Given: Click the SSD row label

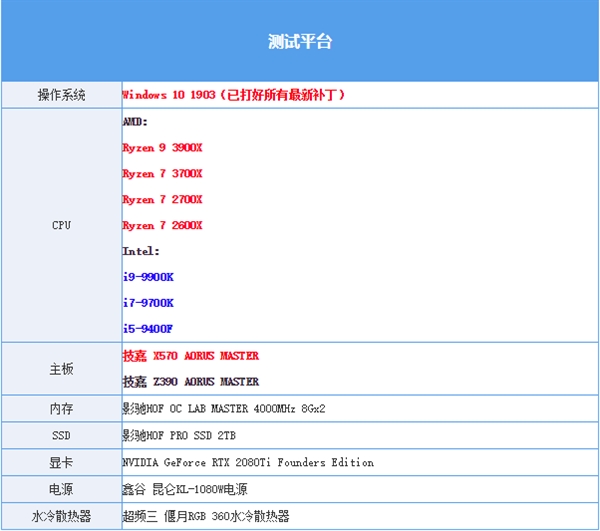Looking at the screenshot, I should [61, 435].
